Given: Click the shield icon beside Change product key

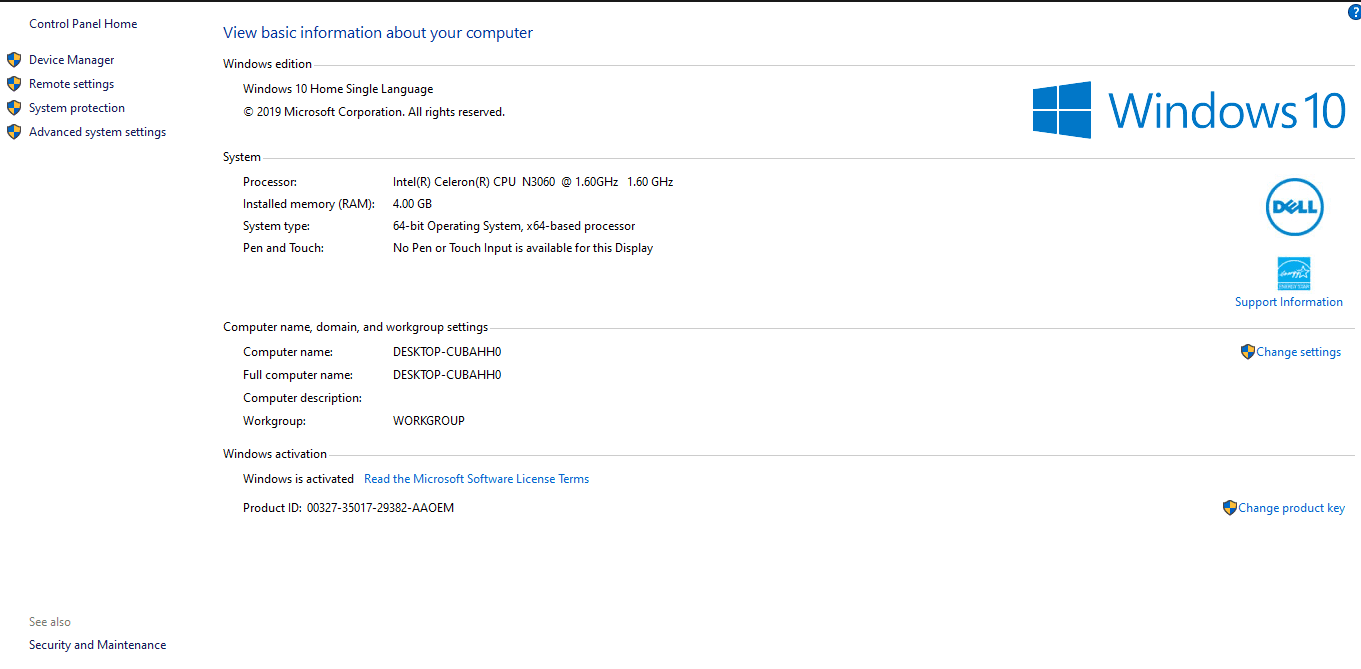Looking at the screenshot, I should pos(1229,508).
